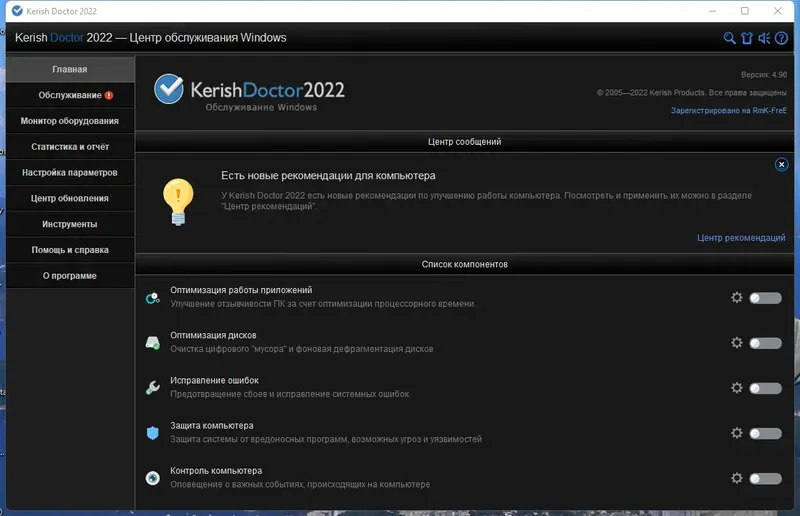Open settings gear for Оптимизация дисков

[736, 342]
